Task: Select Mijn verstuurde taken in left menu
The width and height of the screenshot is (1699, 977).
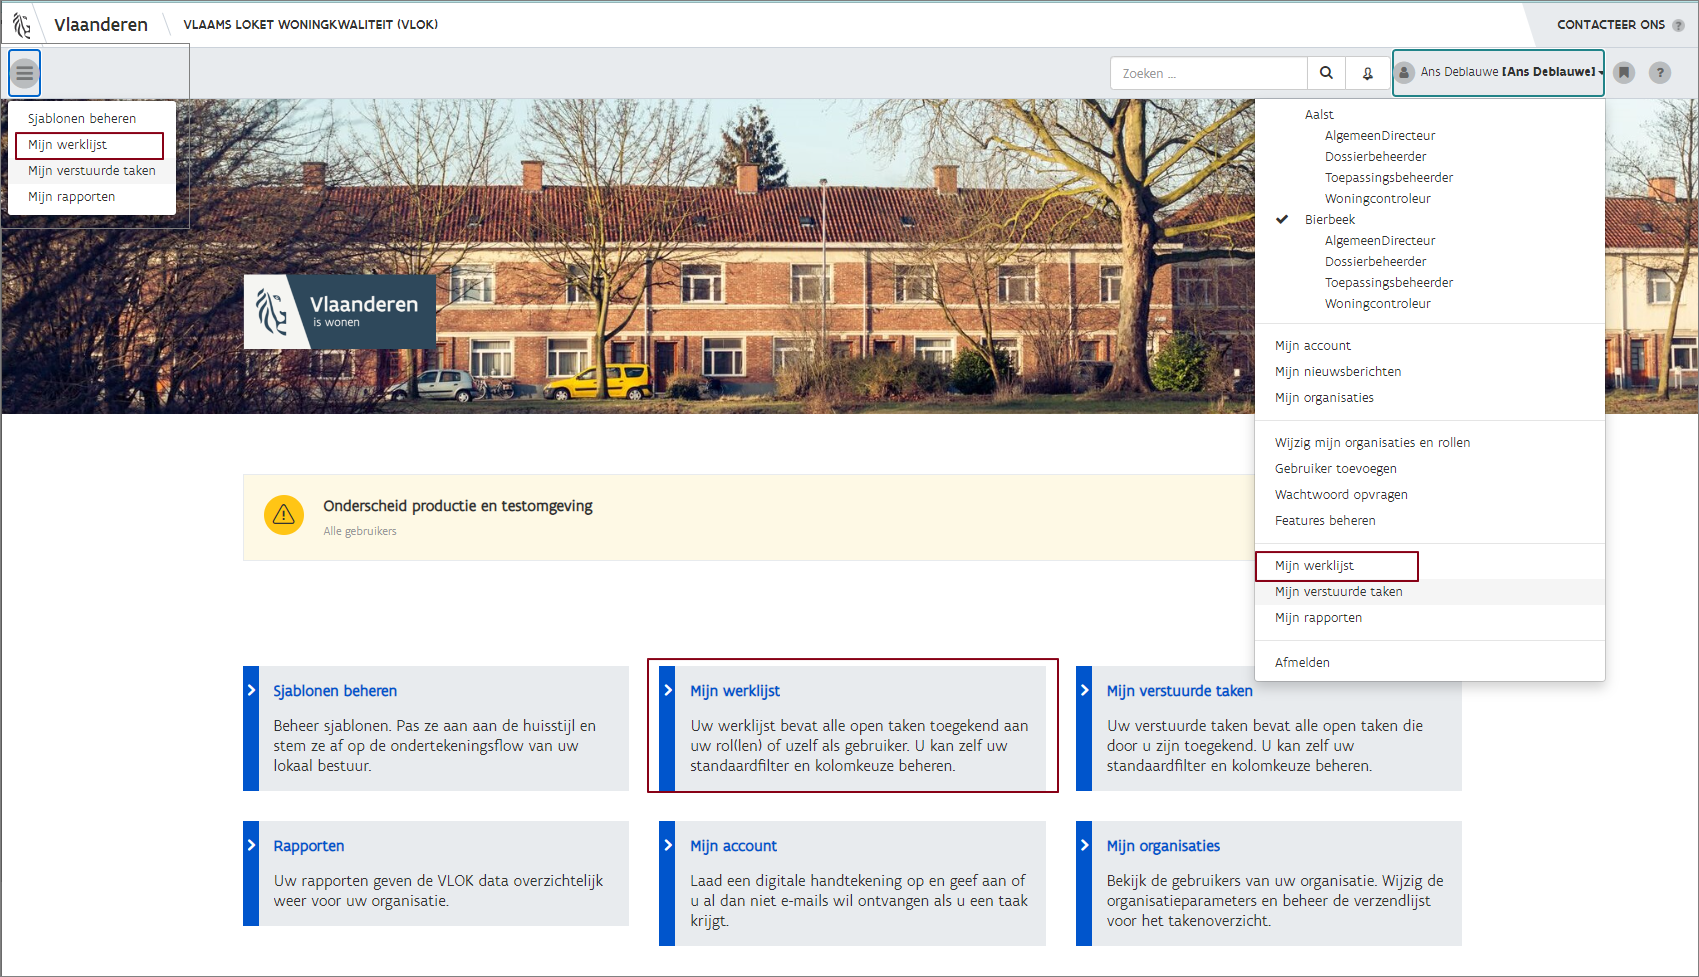Action: tap(92, 171)
